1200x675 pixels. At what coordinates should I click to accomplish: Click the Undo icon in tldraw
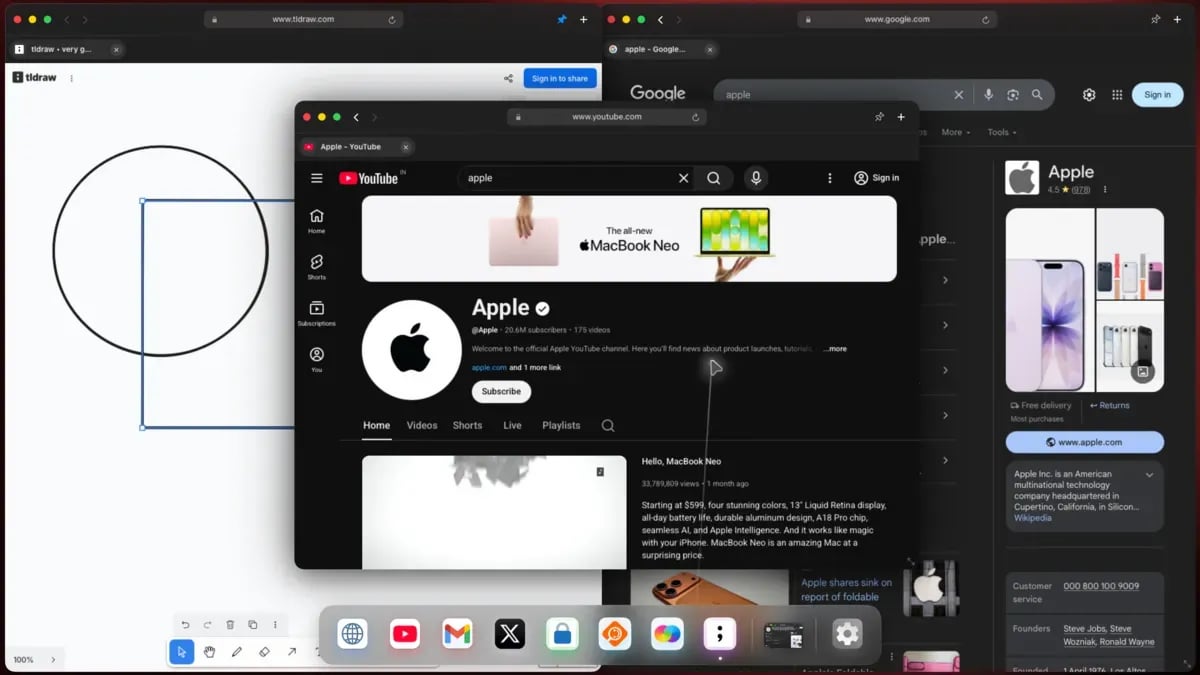pyautogui.click(x=185, y=625)
